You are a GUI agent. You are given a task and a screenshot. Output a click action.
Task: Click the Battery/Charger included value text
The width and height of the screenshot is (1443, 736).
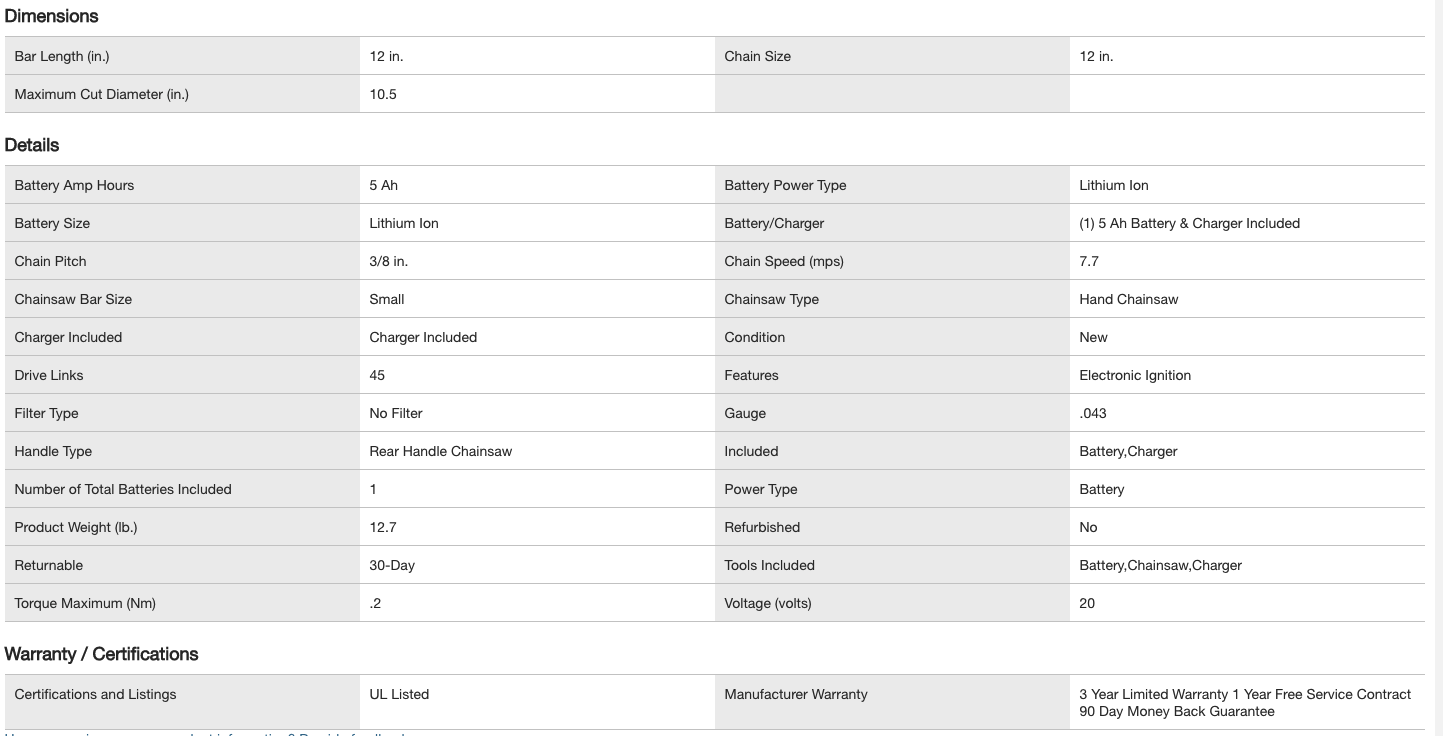click(x=1189, y=223)
